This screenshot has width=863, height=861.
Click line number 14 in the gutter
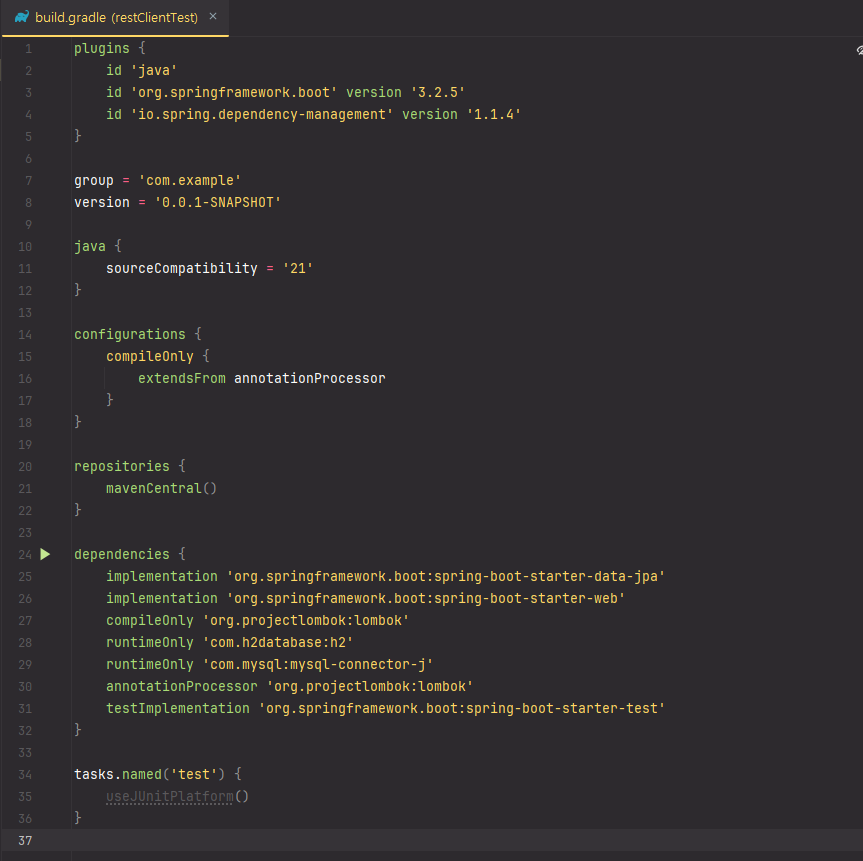click(x=25, y=335)
